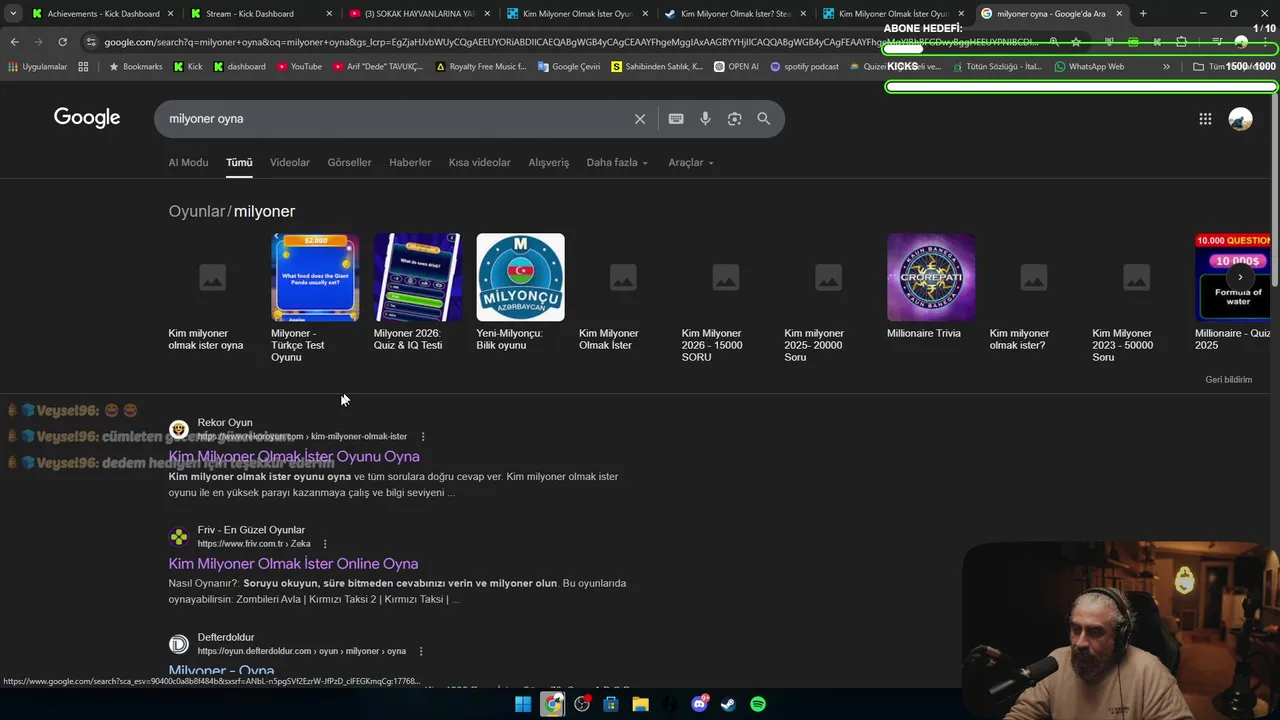Open Windows Start menu
The image size is (1280, 720).
523,704
